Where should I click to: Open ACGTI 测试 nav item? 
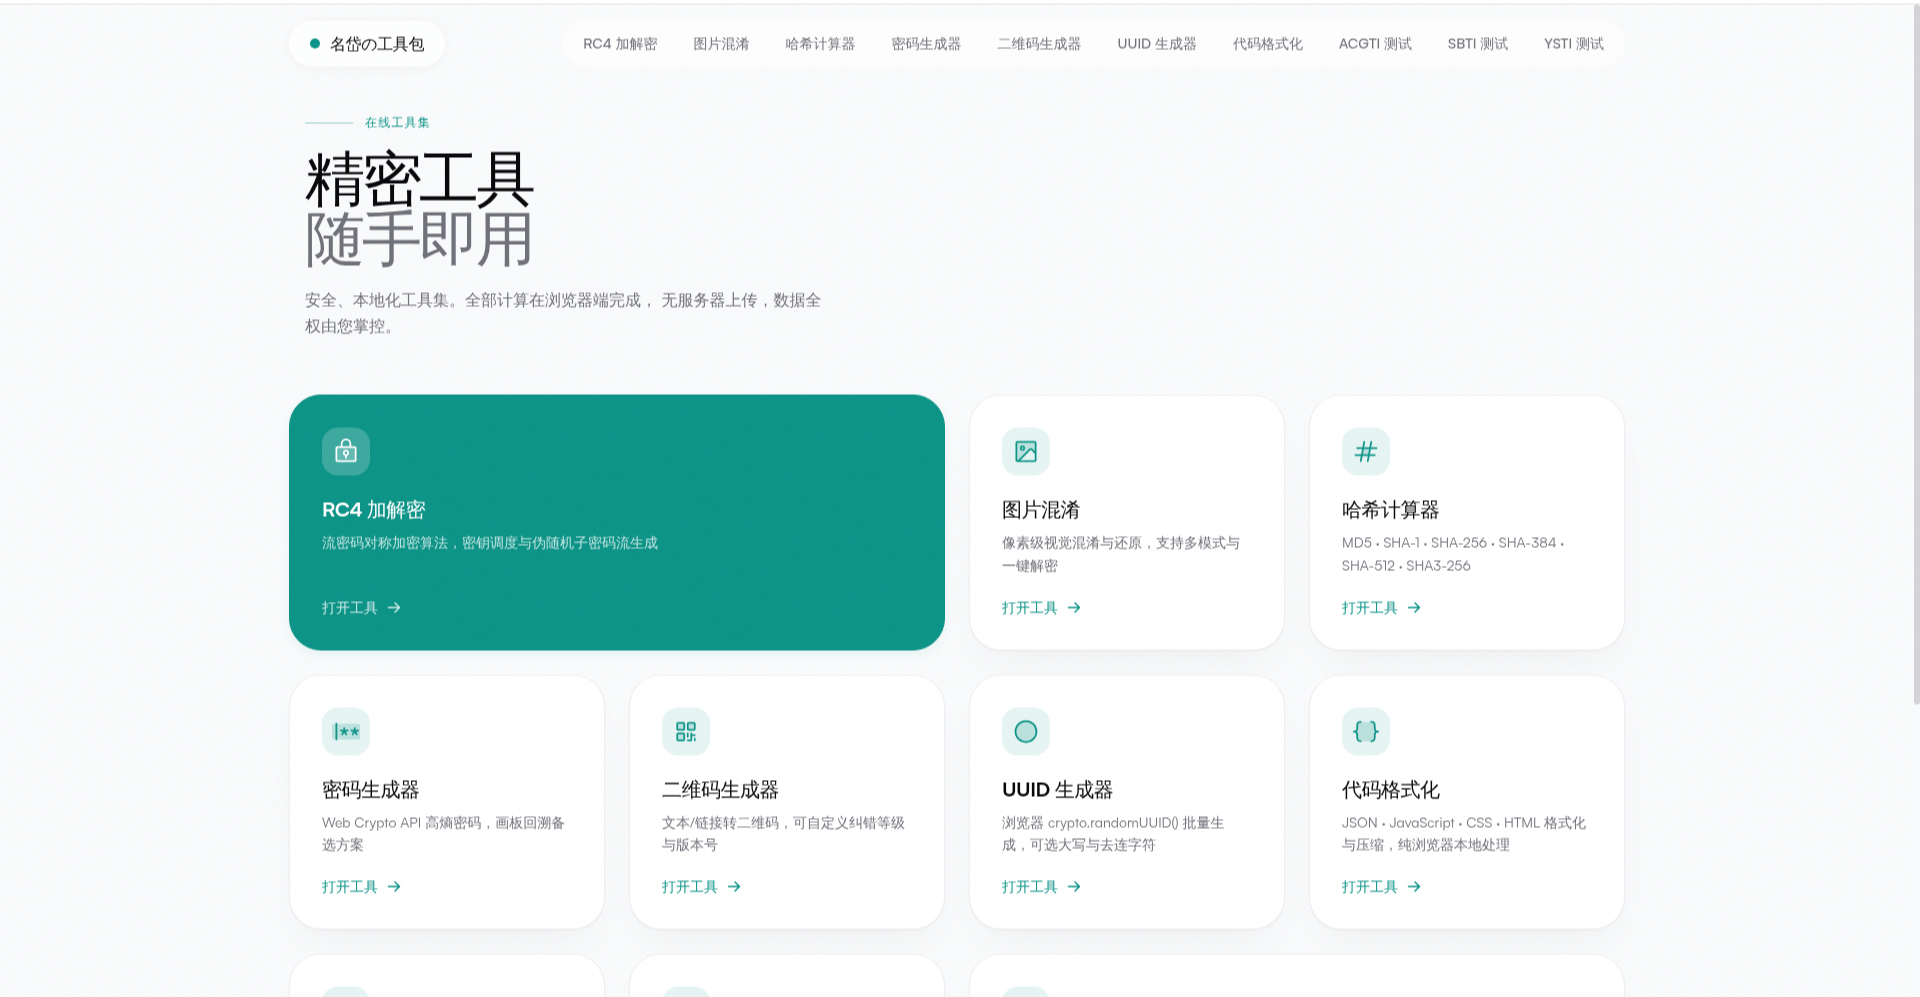[1375, 44]
